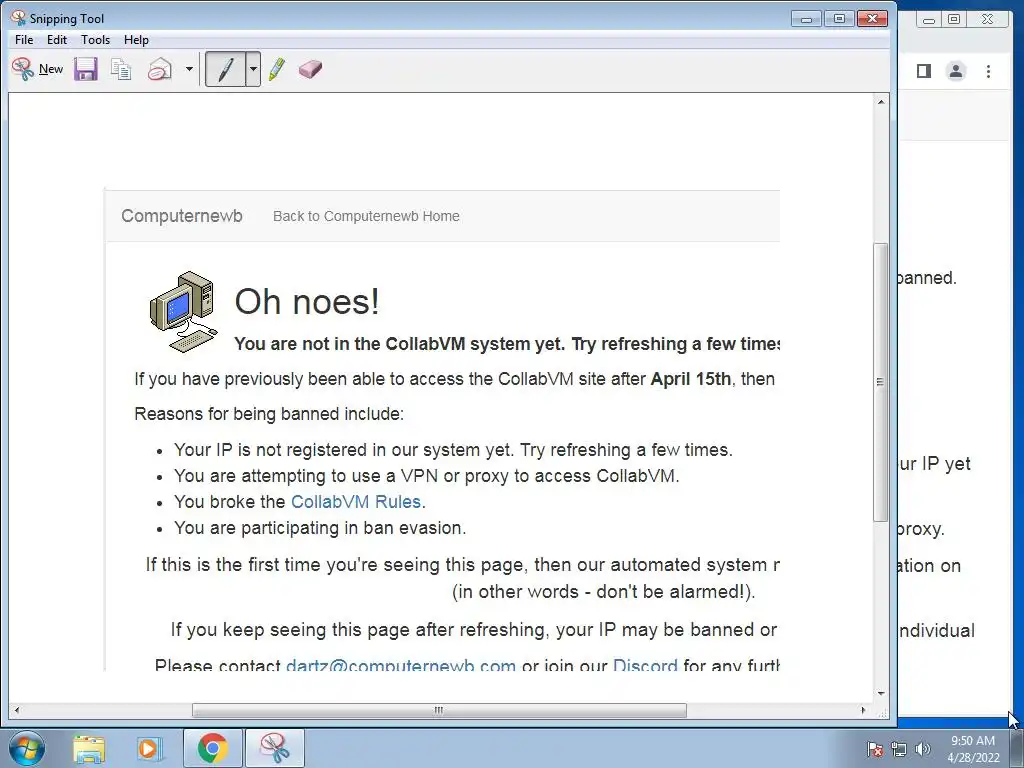The width and height of the screenshot is (1024, 768).
Task: Click the Computernewb brand text
Action: click(182, 216)
